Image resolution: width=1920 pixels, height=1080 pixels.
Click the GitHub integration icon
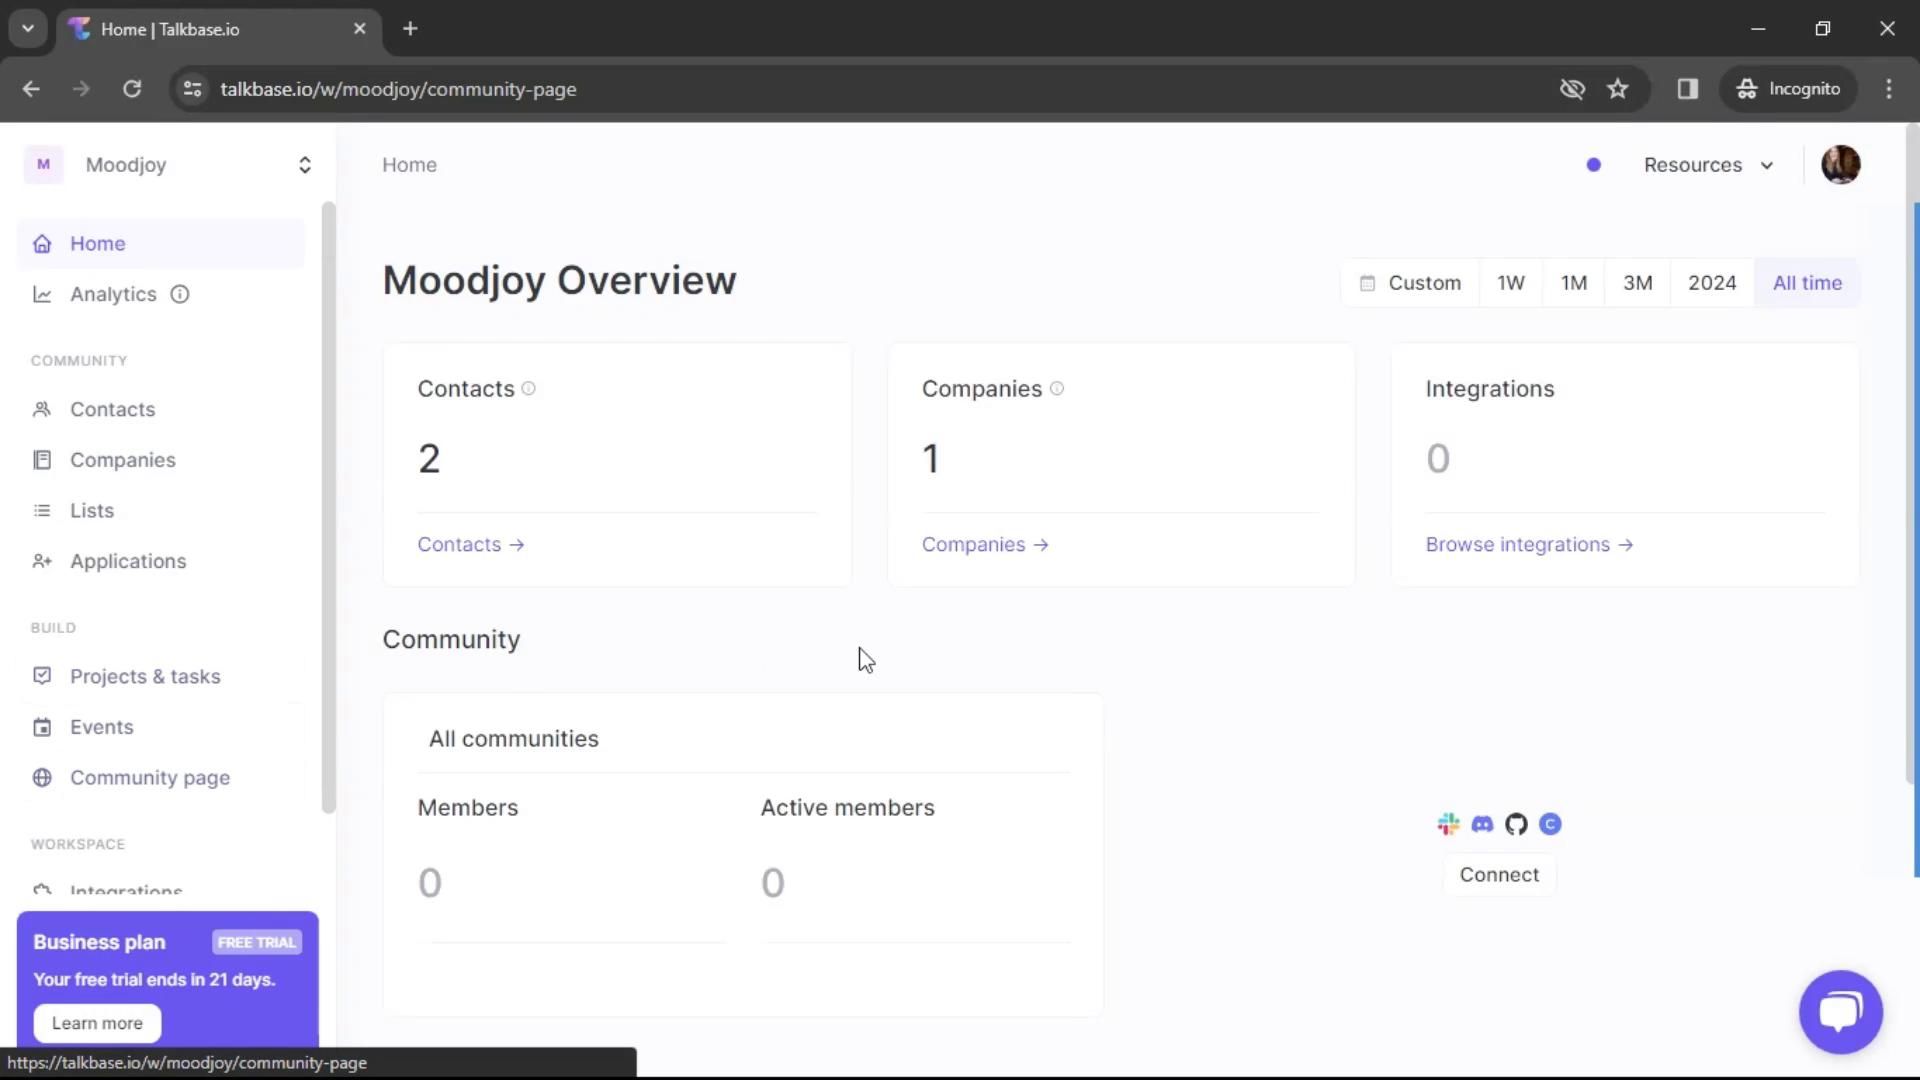click(1516, 824)
